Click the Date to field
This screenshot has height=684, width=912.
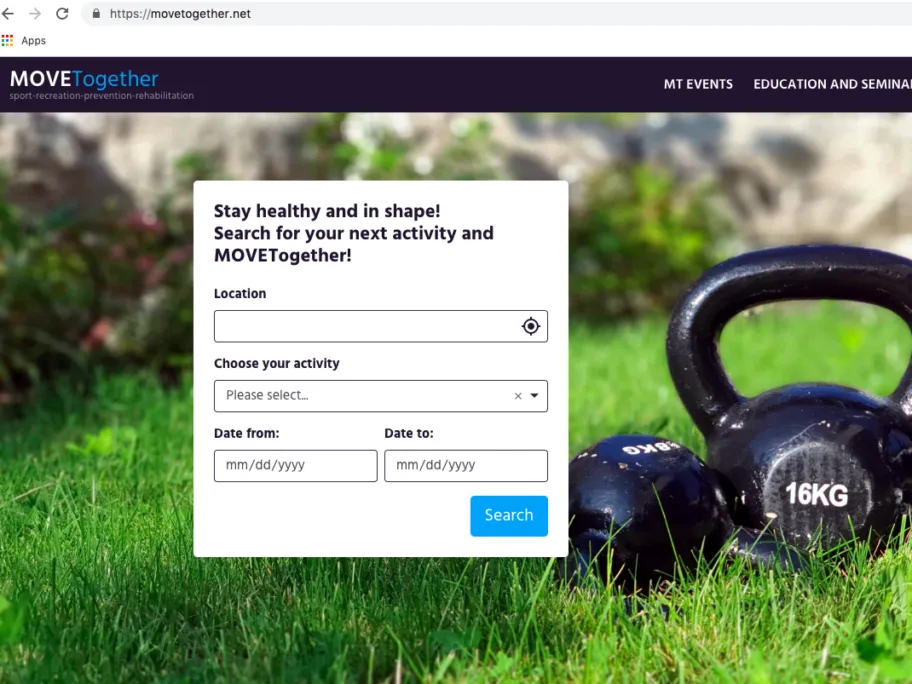[x=466, y=466]
